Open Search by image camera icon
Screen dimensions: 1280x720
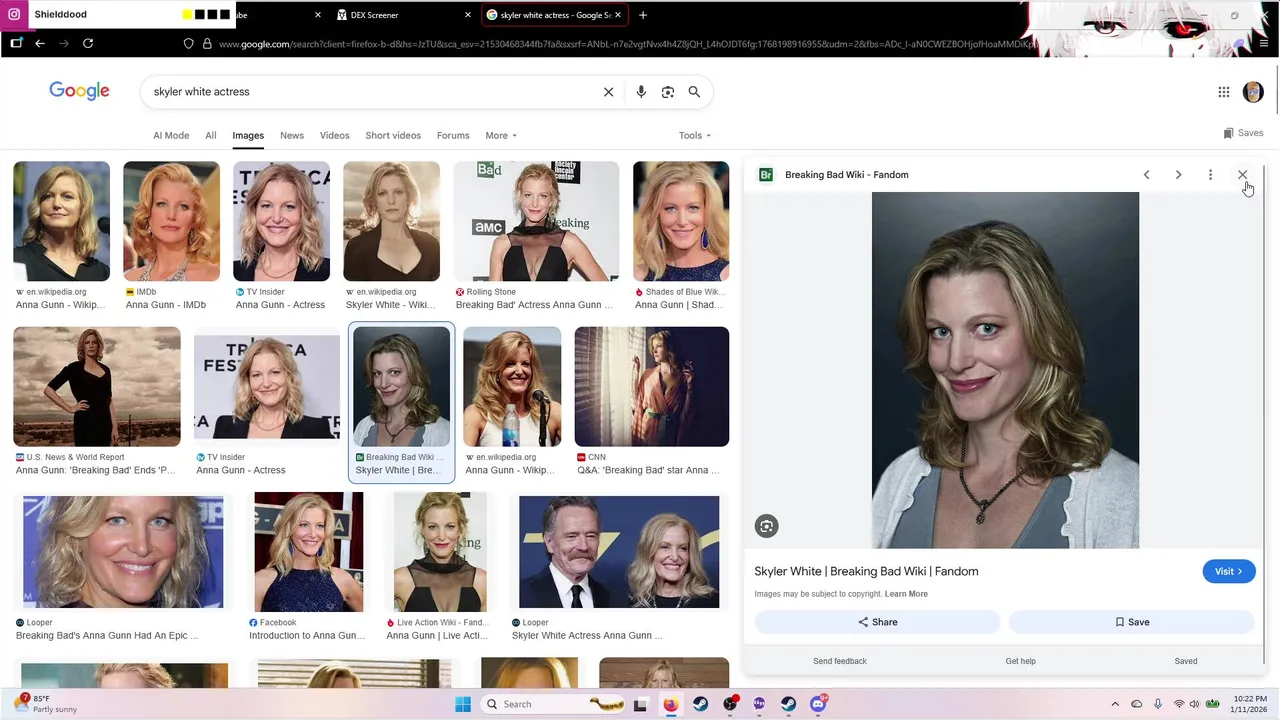tap(668, 92)
